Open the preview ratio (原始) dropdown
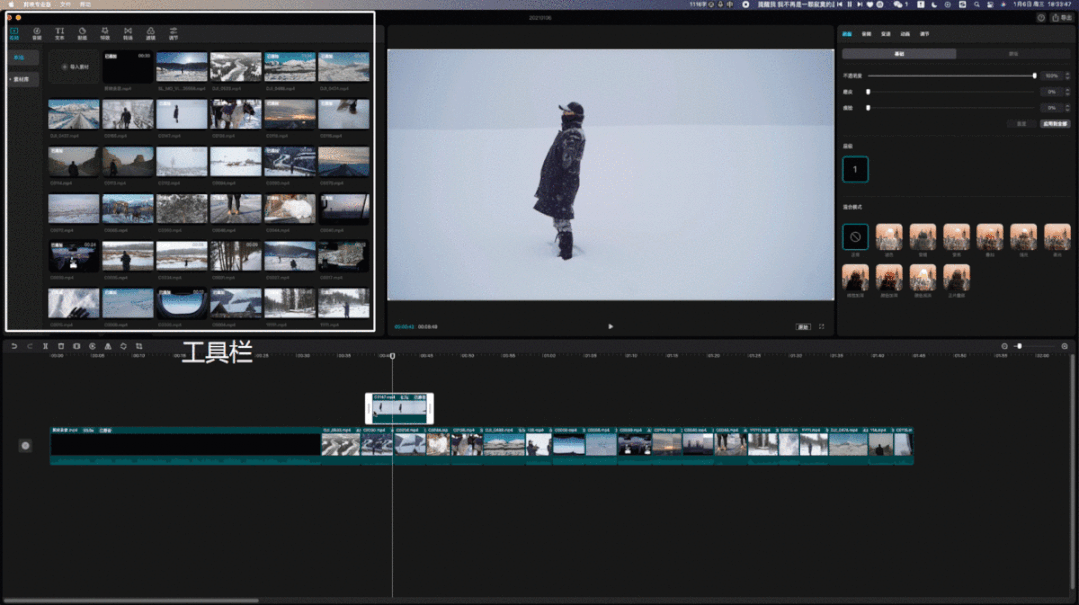 803,326
